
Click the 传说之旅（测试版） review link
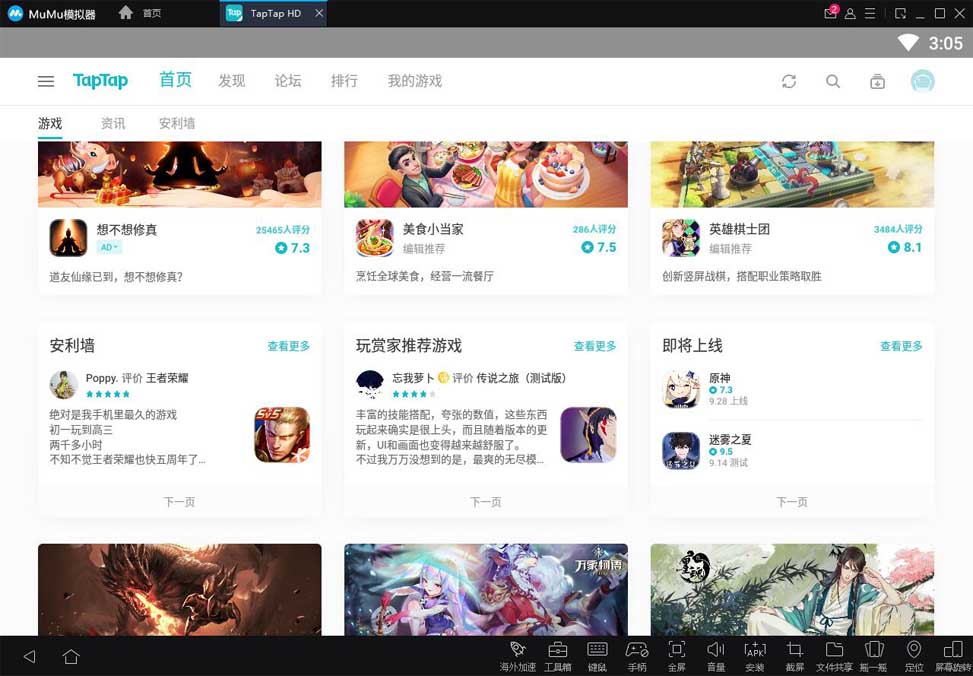click(x=521, y=378)
